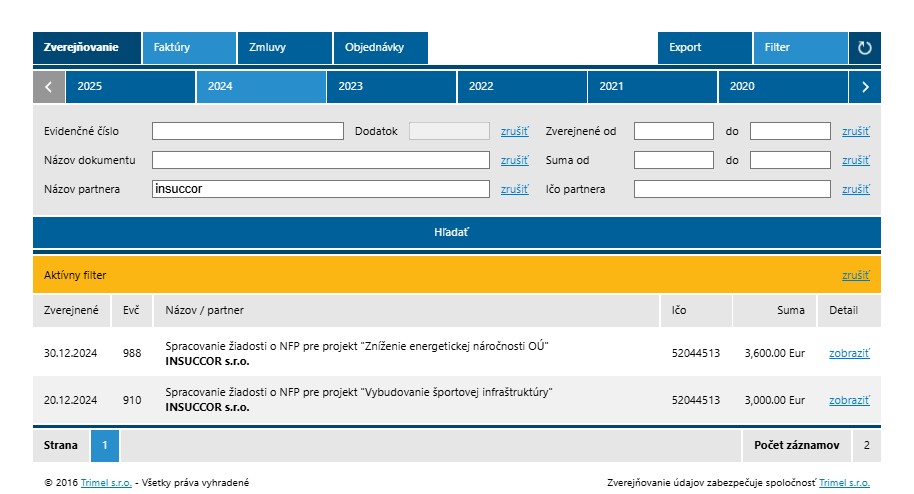Open the Export menu
914x494 pixels.
(704, 47)
